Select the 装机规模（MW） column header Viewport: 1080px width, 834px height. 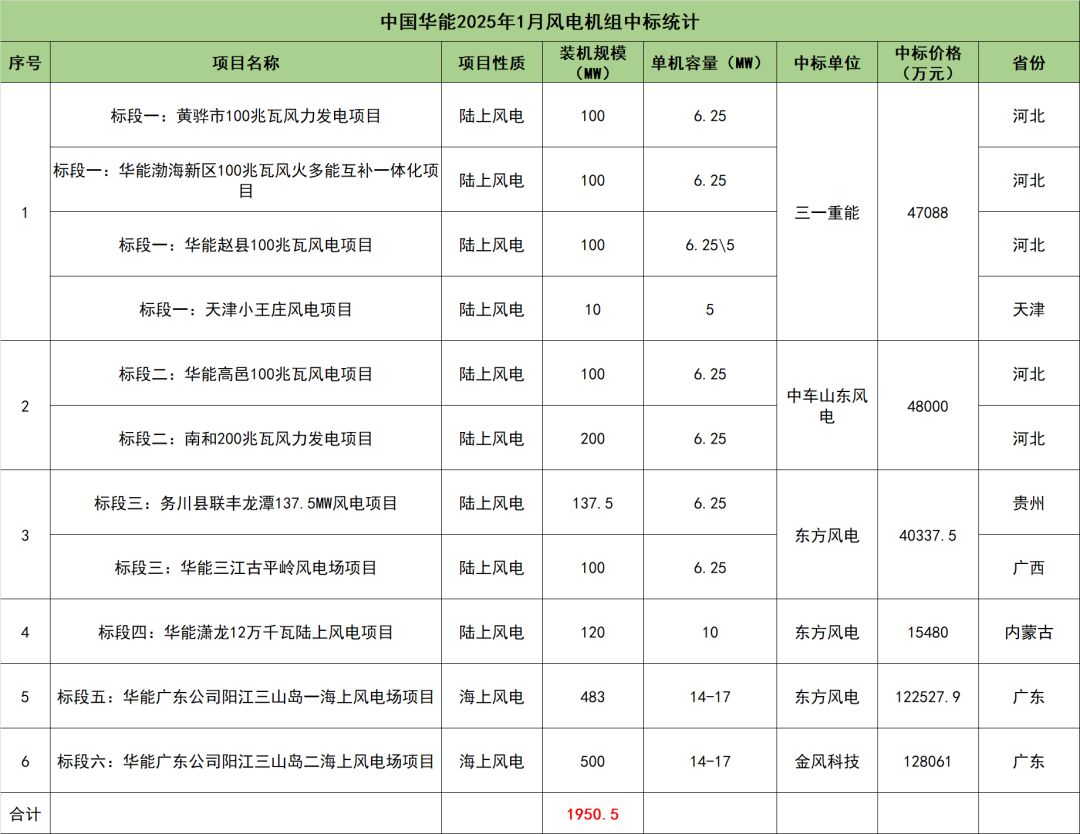593,63
